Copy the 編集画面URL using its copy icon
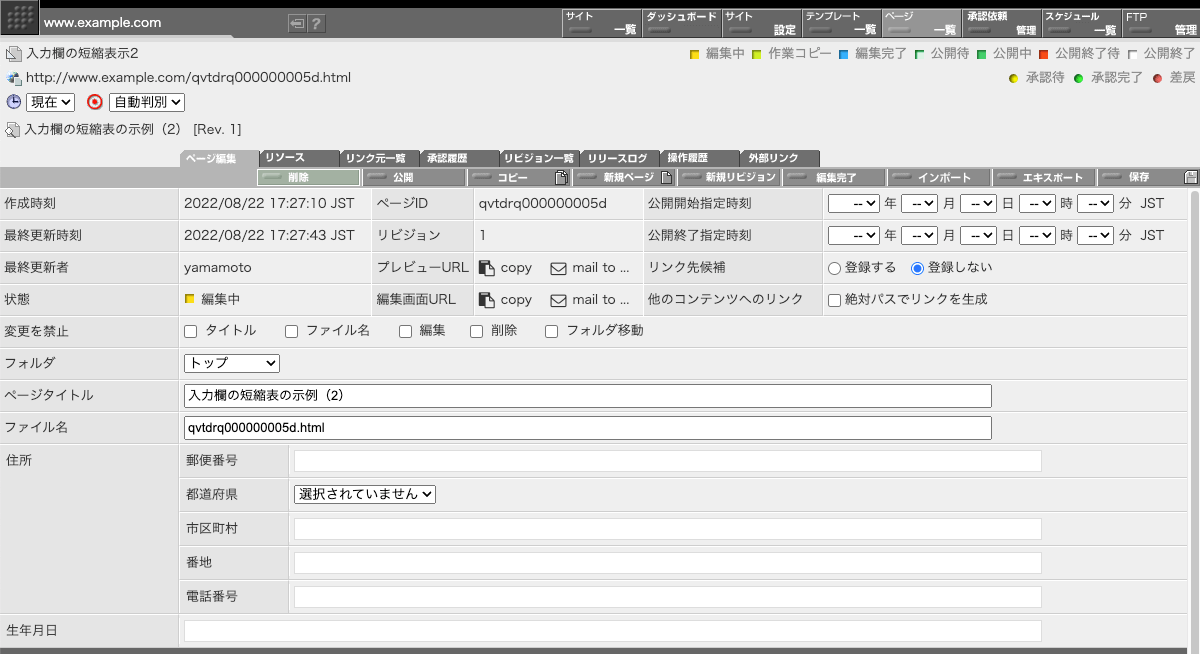This screenshot has height=654, width=1200. coord(487,299)
